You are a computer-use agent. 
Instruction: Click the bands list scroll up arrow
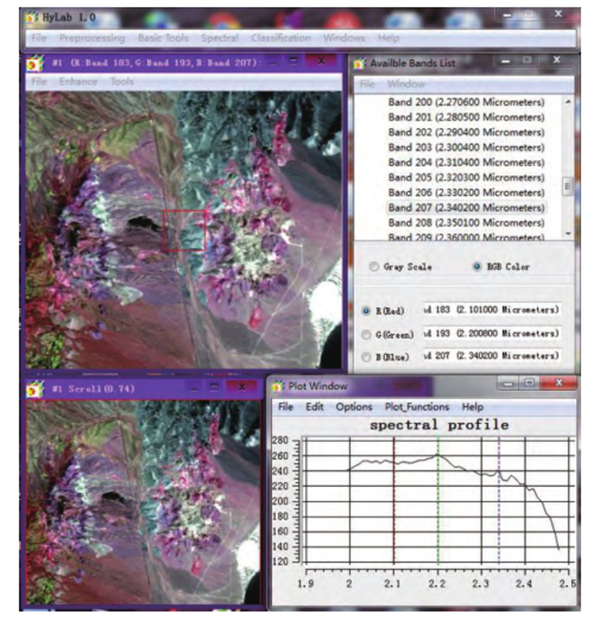point(568,102)
